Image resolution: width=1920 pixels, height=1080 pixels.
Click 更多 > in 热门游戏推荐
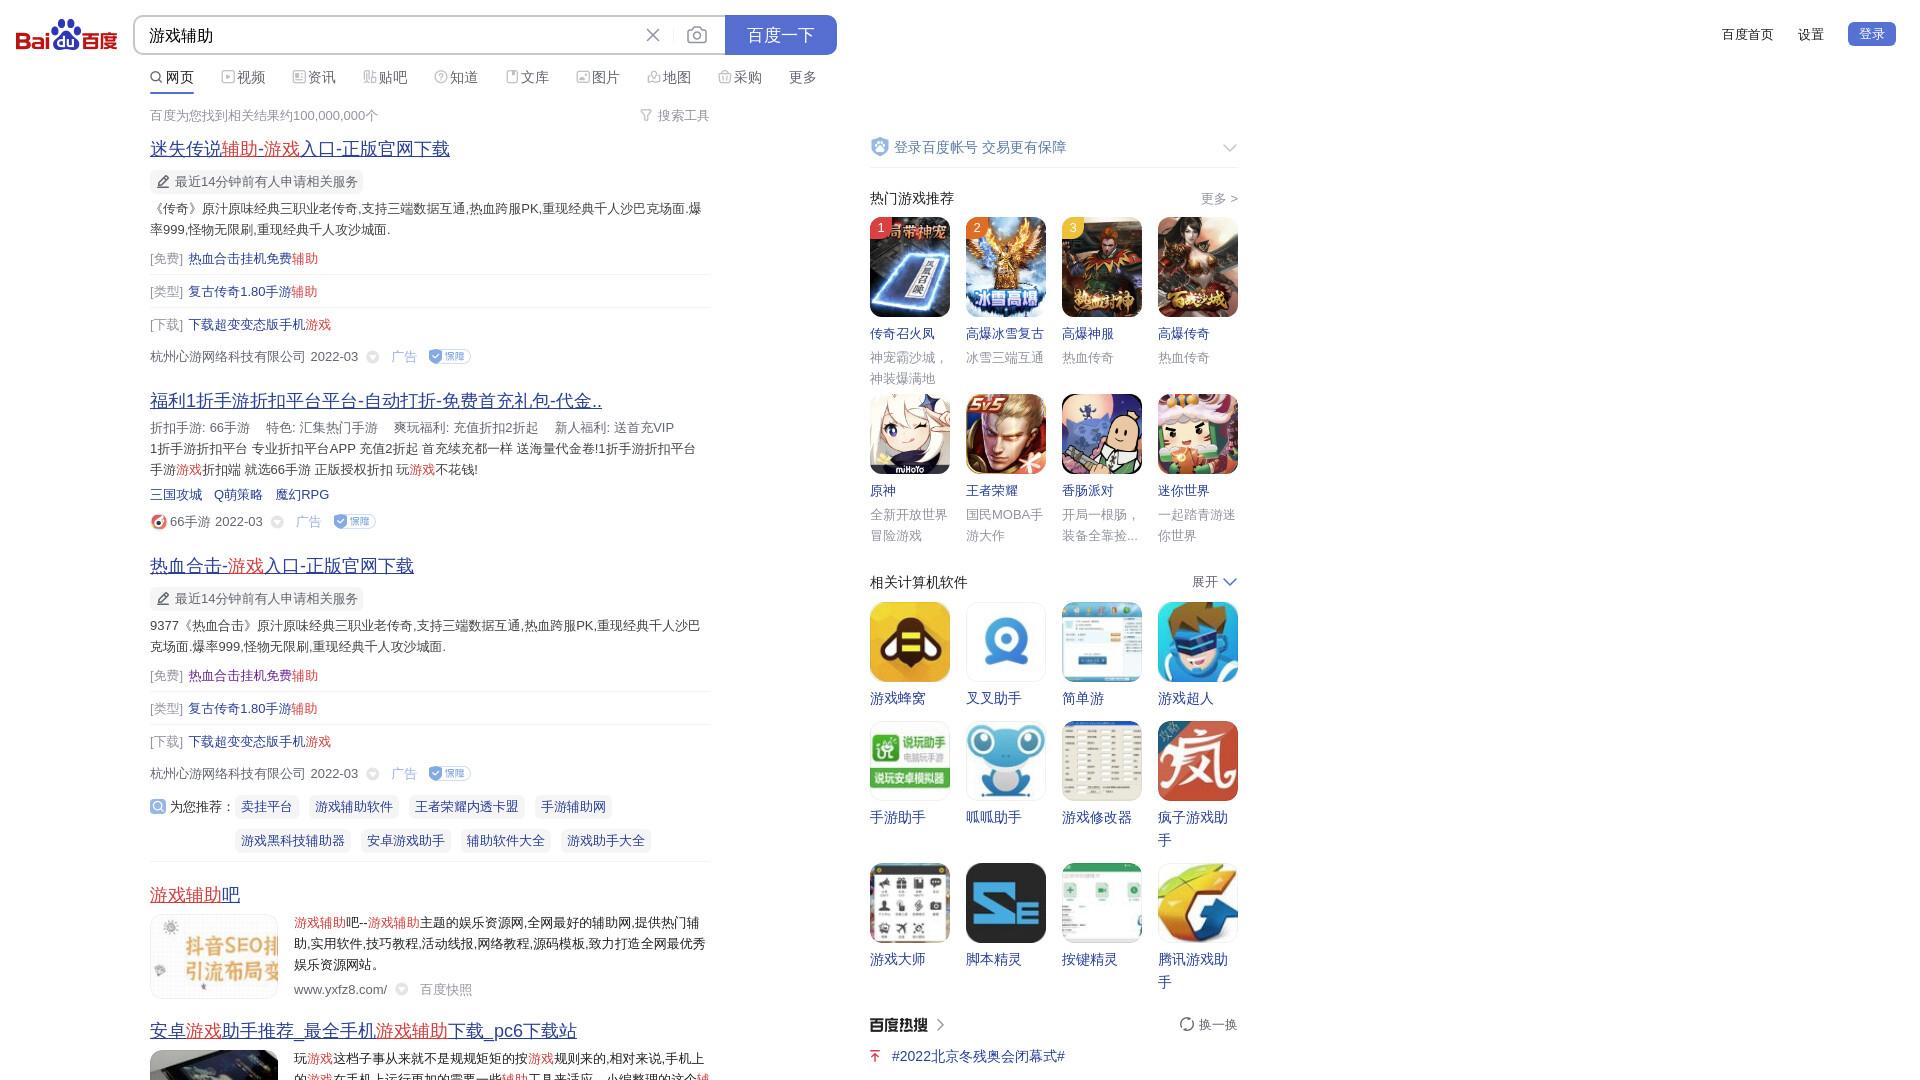[x=1219, y=199]
